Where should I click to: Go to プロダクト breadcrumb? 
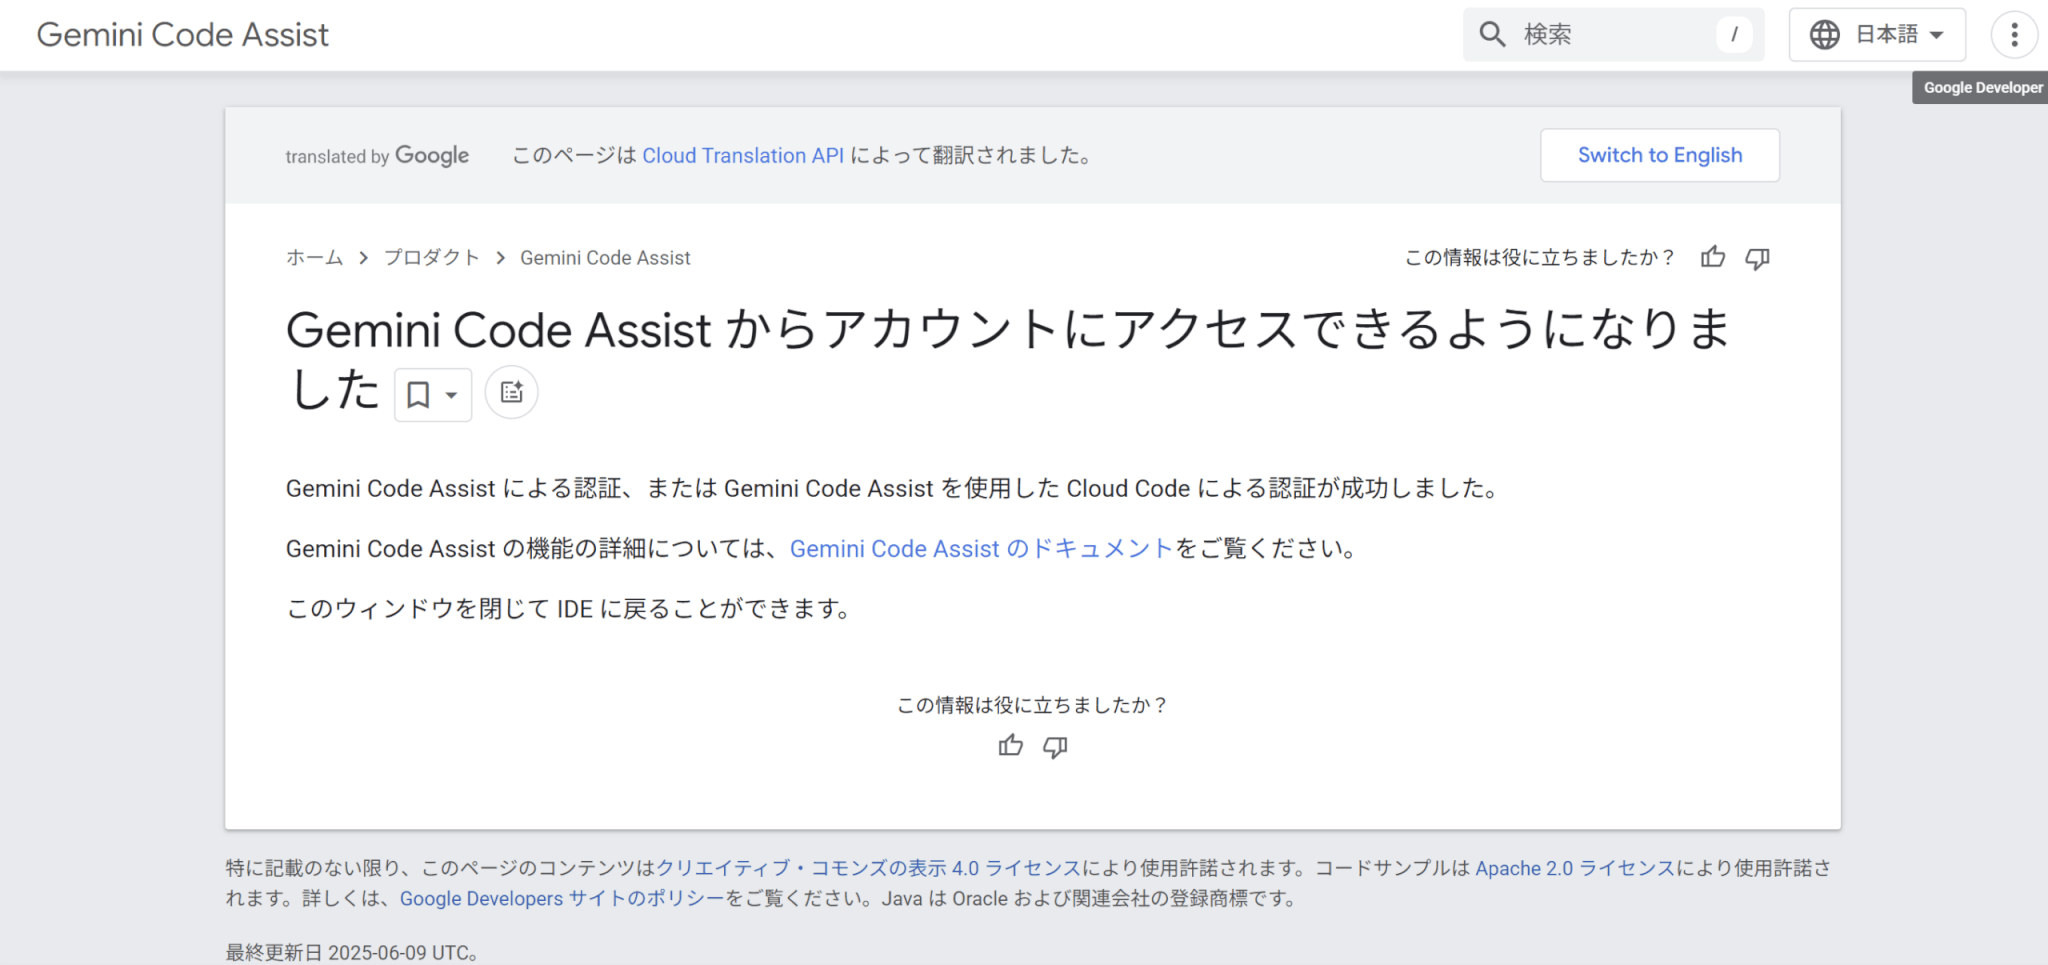[x=432, y=257]
